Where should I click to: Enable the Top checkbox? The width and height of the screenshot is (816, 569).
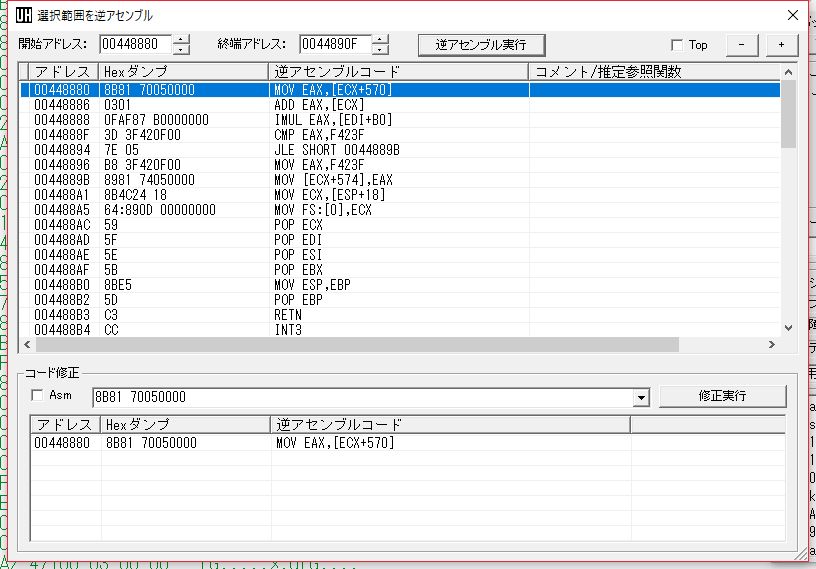click(x=677, y=45)
